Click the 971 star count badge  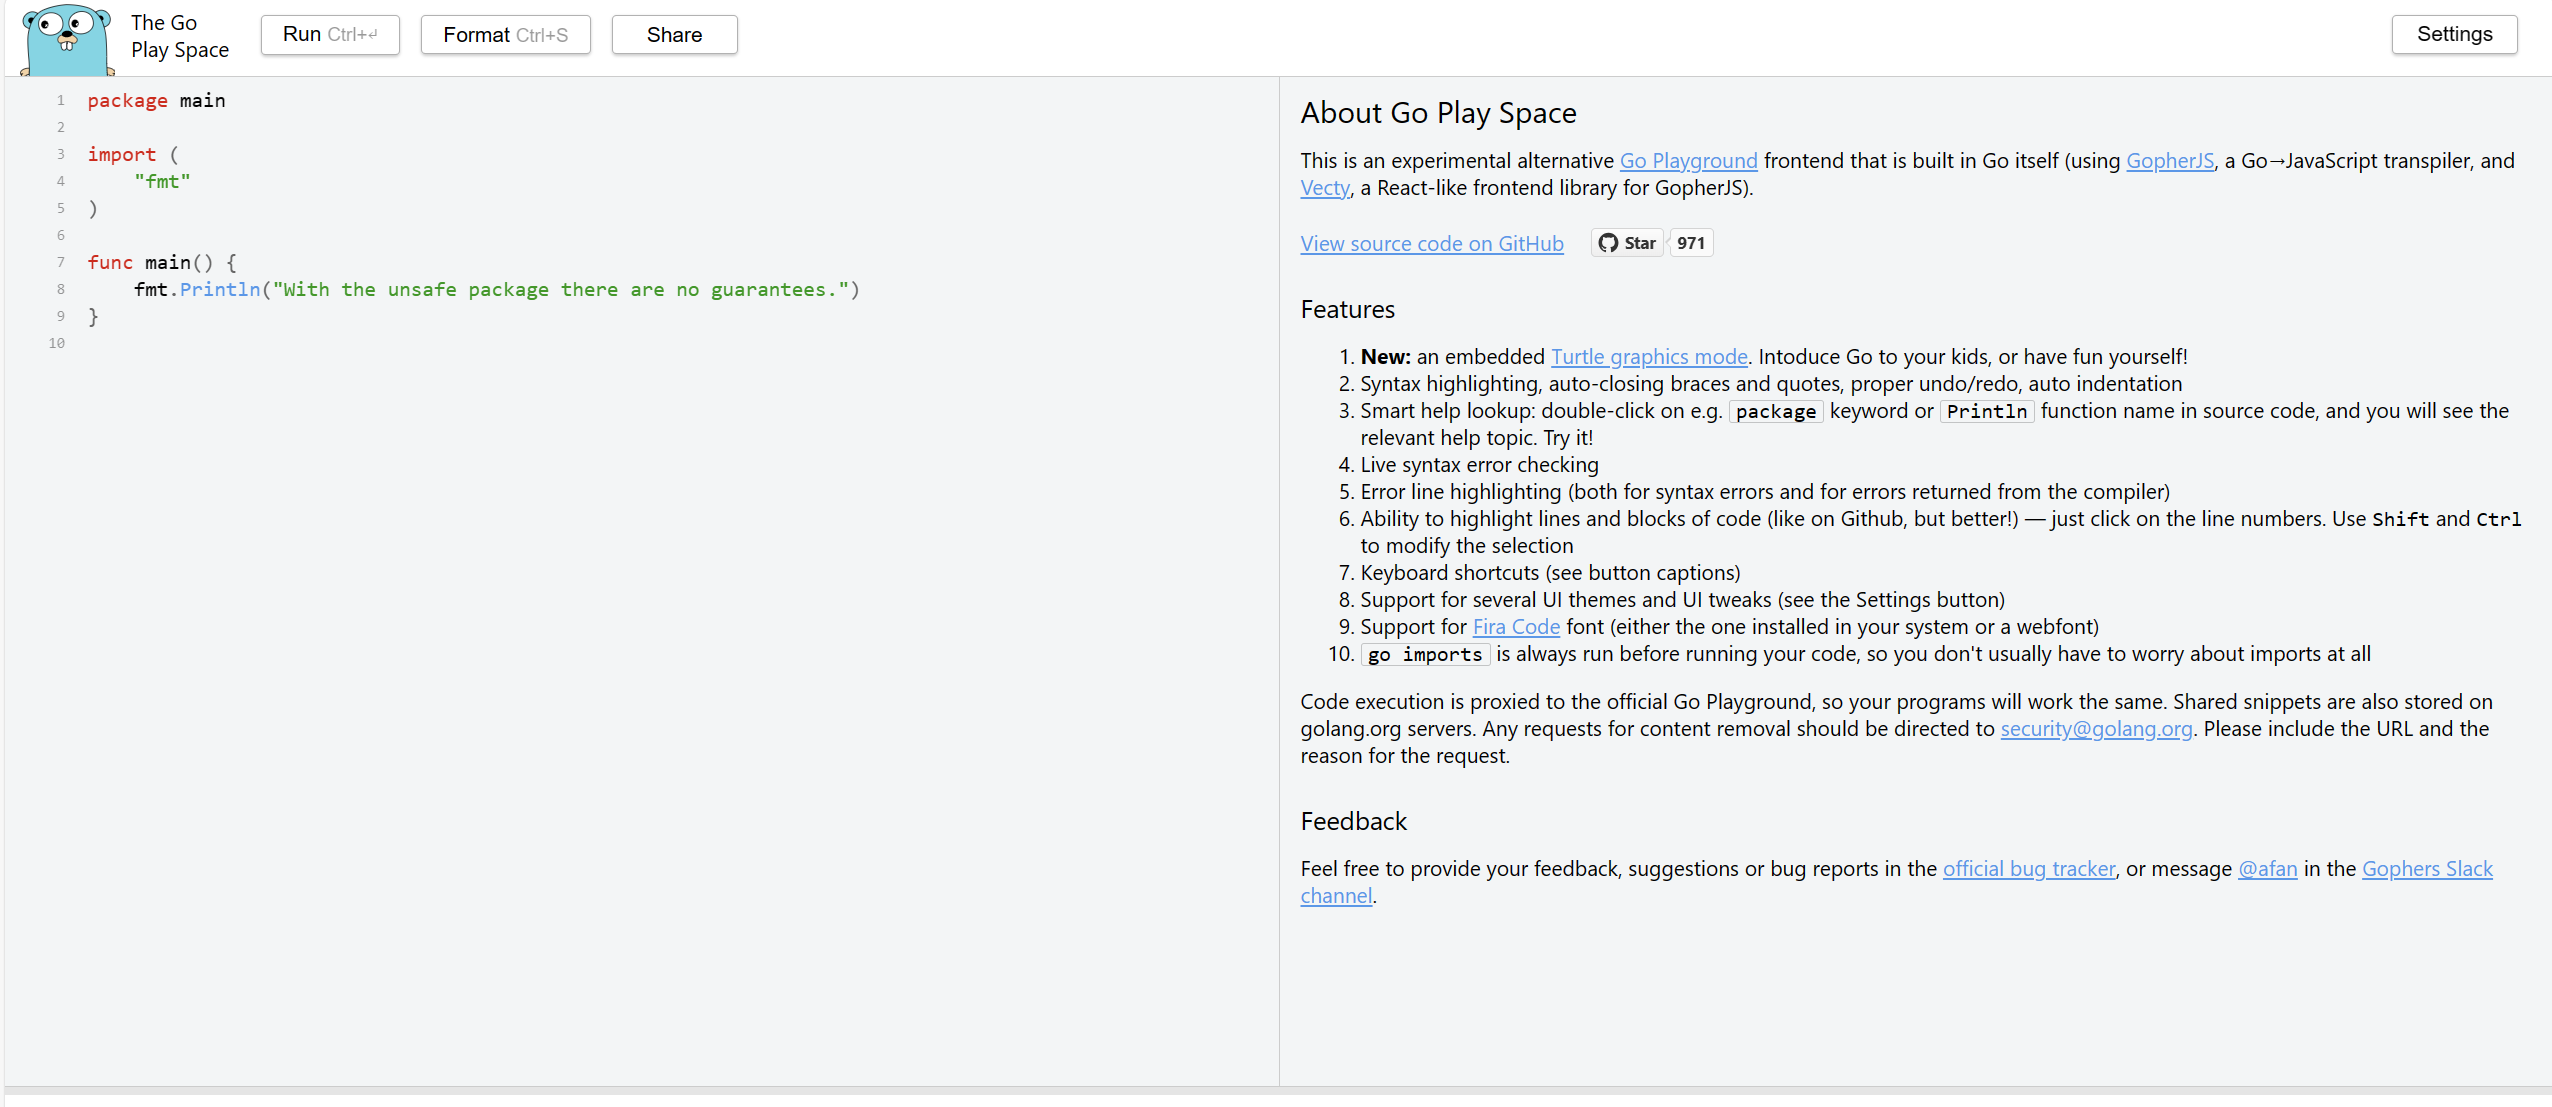[x=1690, y=243]
